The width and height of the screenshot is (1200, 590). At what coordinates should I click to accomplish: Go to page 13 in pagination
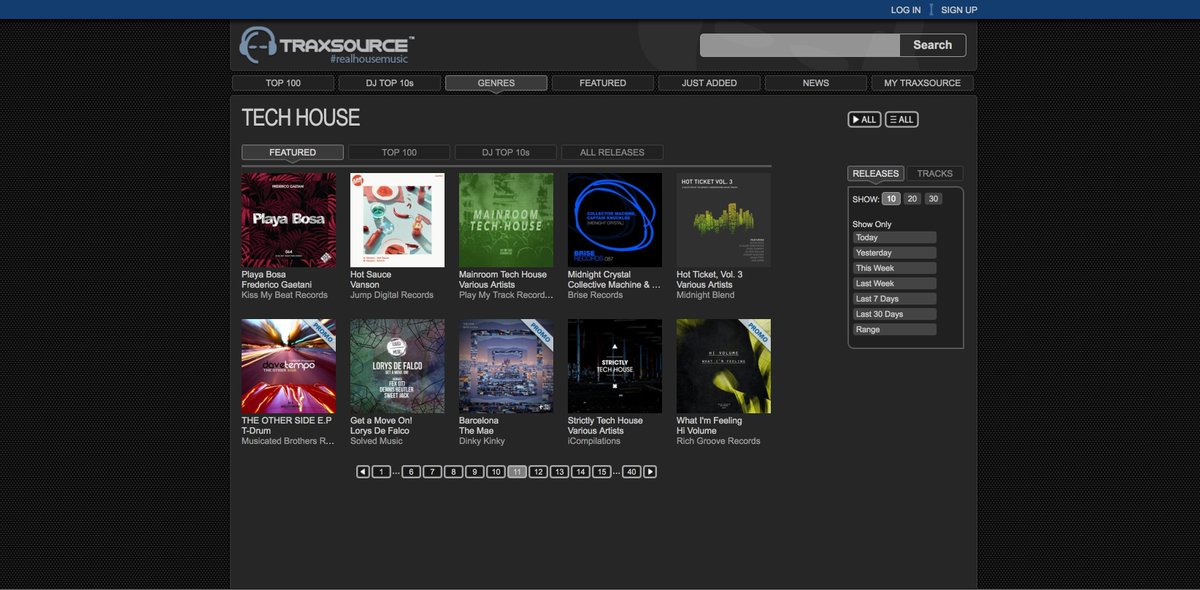(x=559, y=472)
